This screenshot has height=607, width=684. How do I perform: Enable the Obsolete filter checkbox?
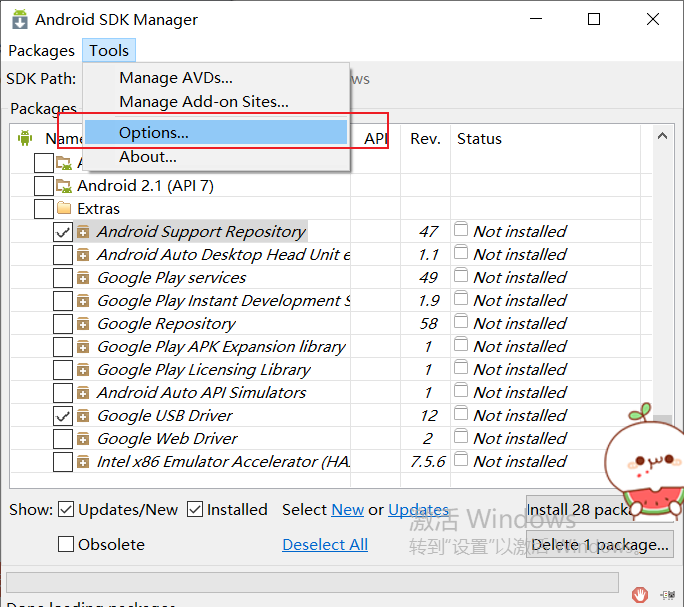(x=66, y=544)
